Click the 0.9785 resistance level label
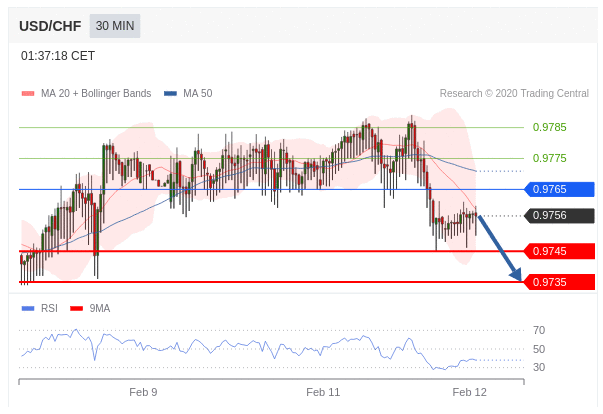The image size is (603, 414). coord(550,127)
